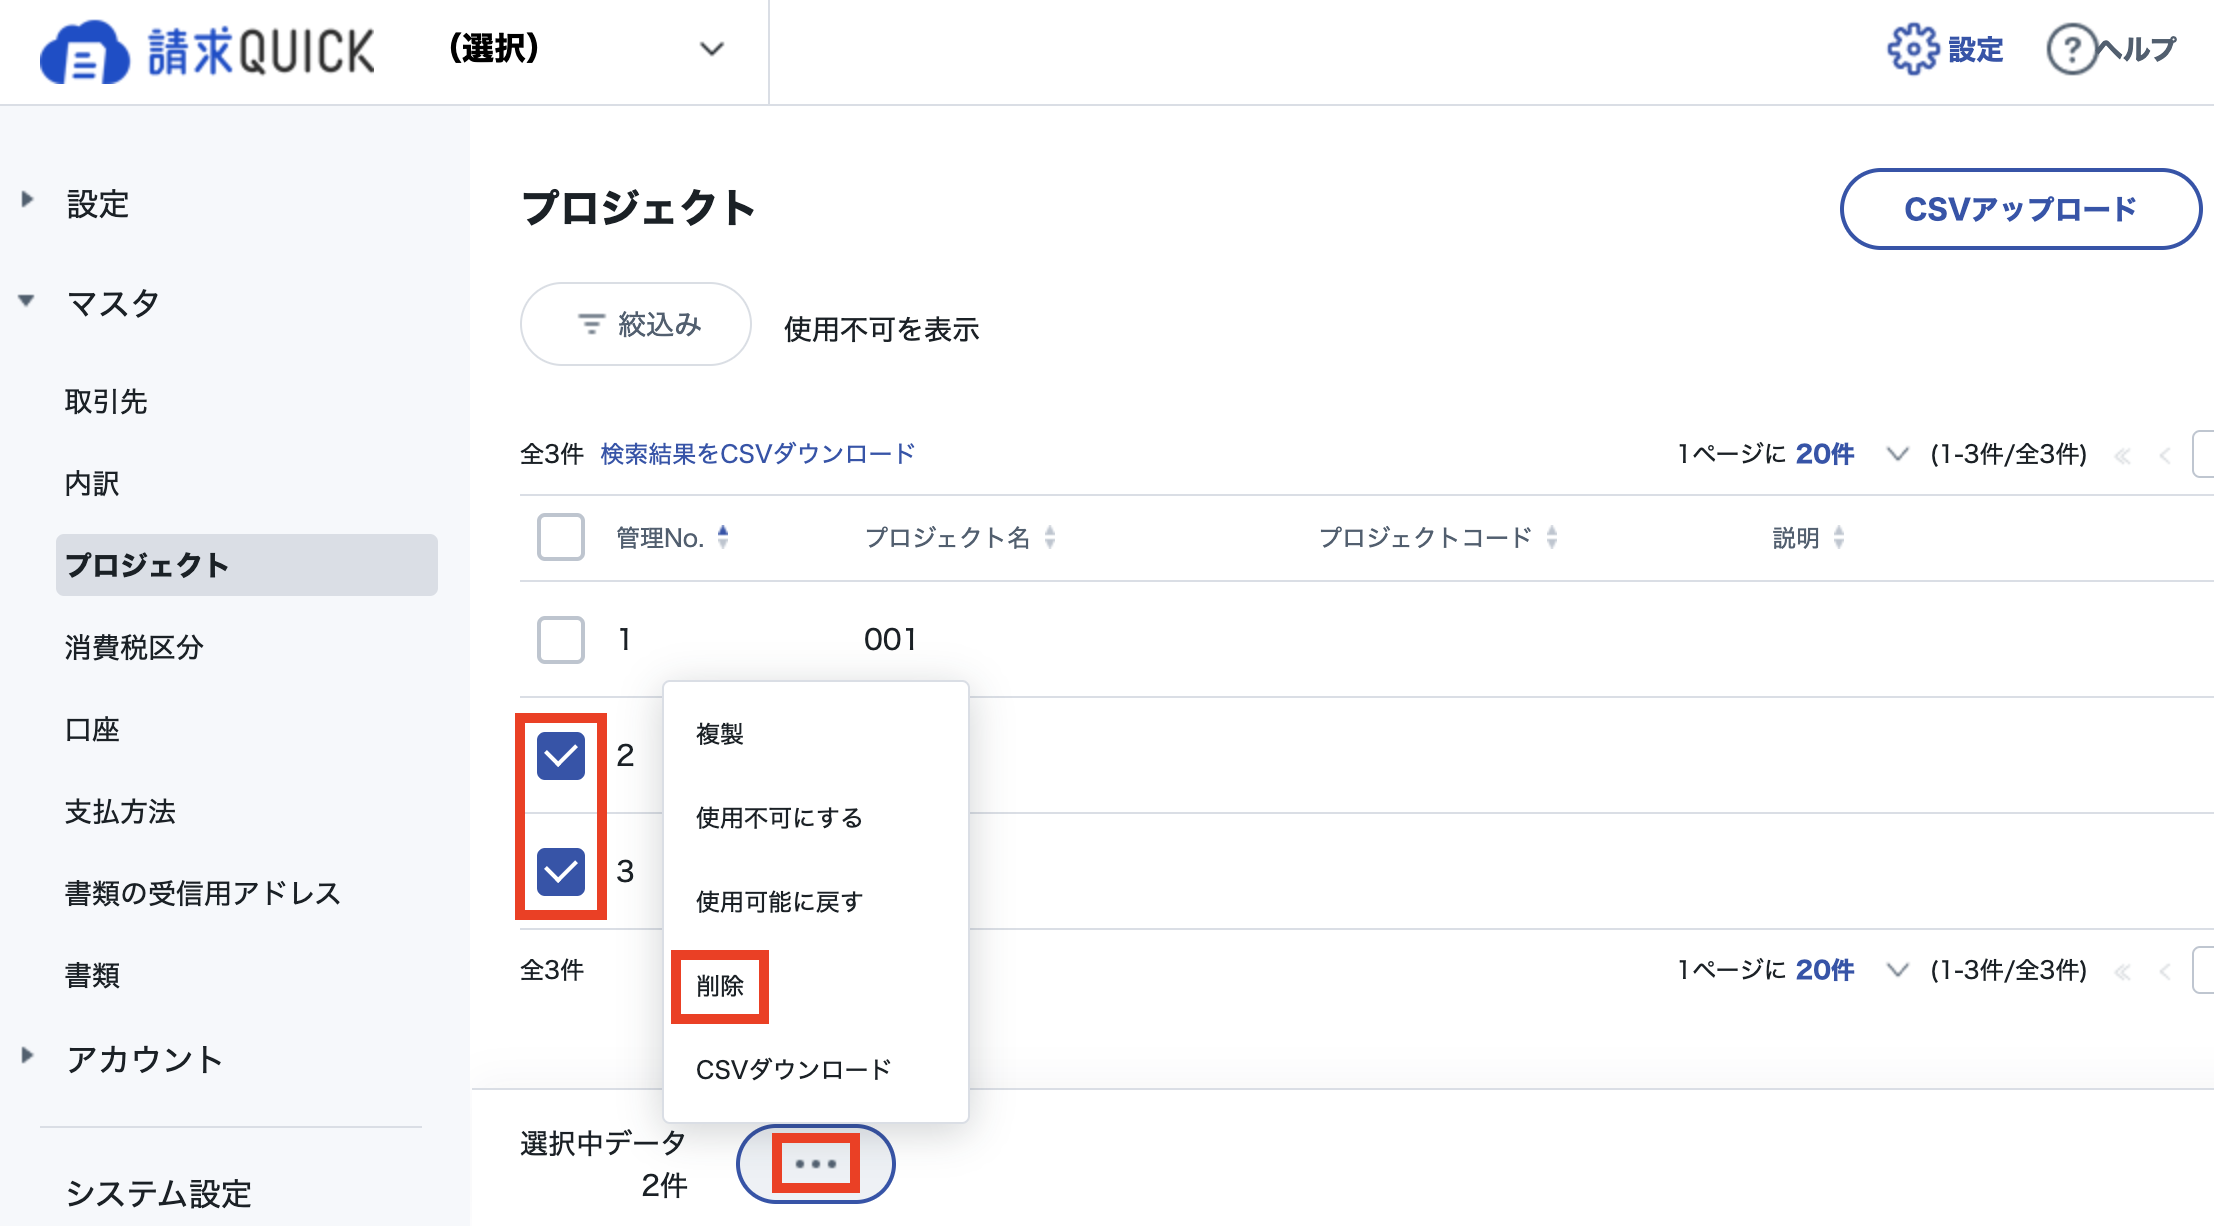The image size is (2214, 1226).
Task: Open 書類の受信用アドレス in the sidebar
Action: click(x=203, y=894)
